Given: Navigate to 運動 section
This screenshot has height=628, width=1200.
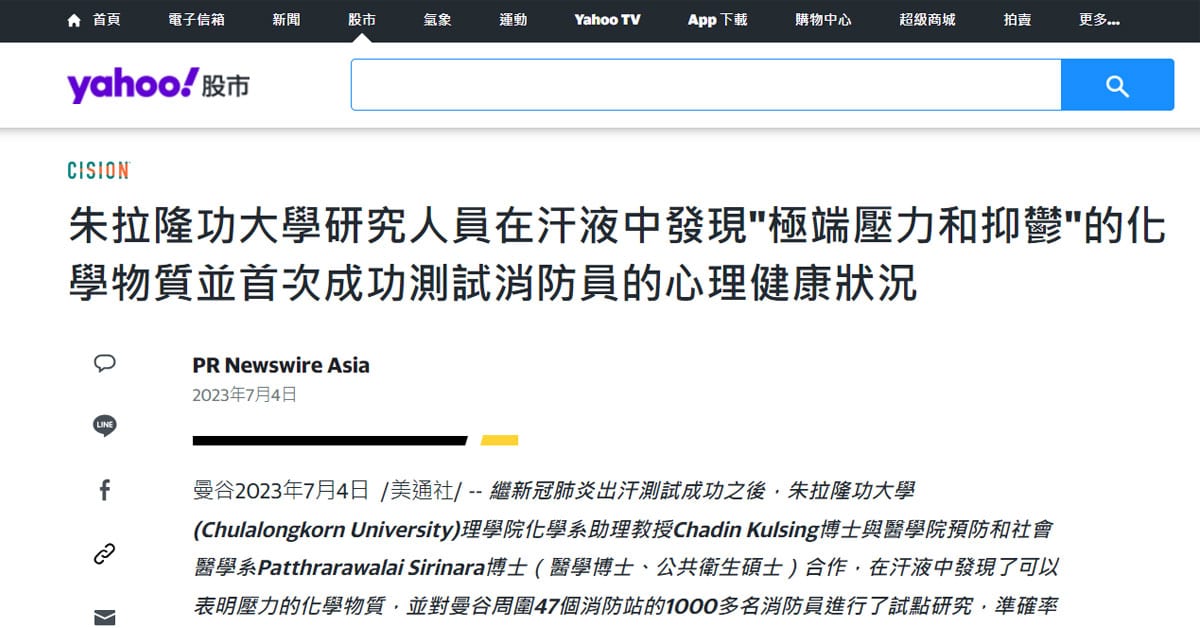Looking at the screenshot, I should coord(513,20).
